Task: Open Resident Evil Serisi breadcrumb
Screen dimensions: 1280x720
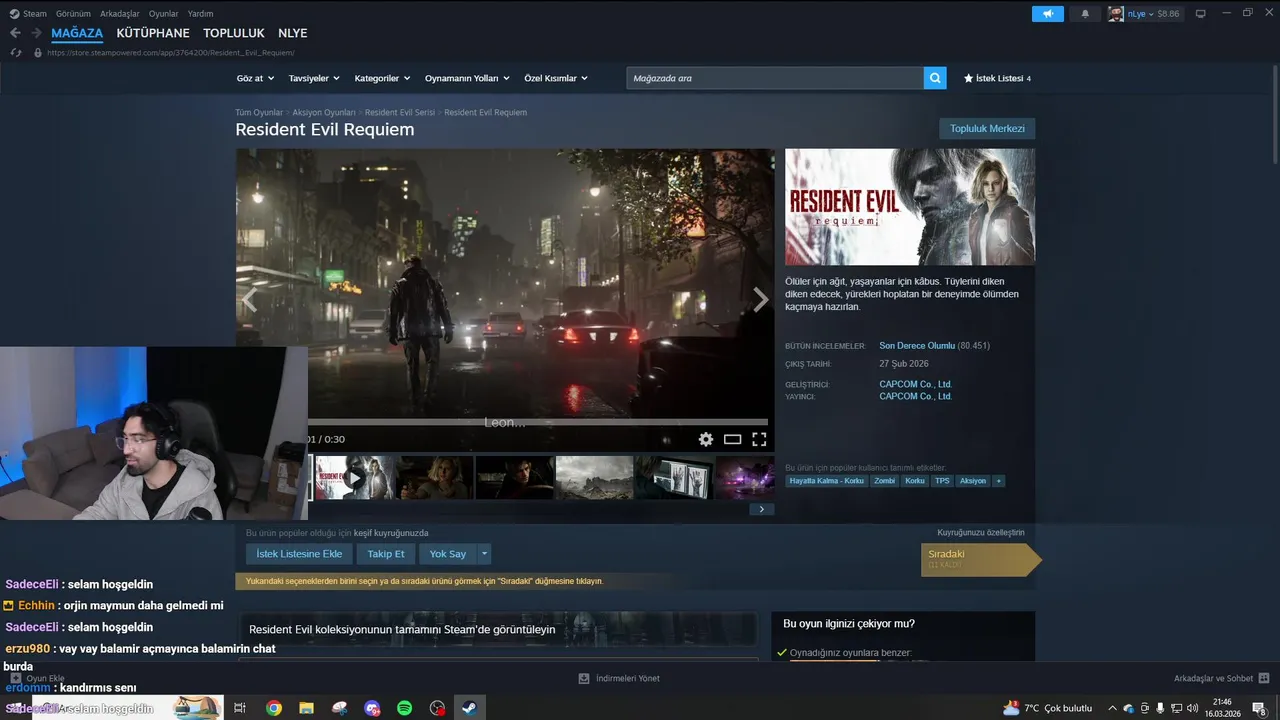Action: point(400,113)
